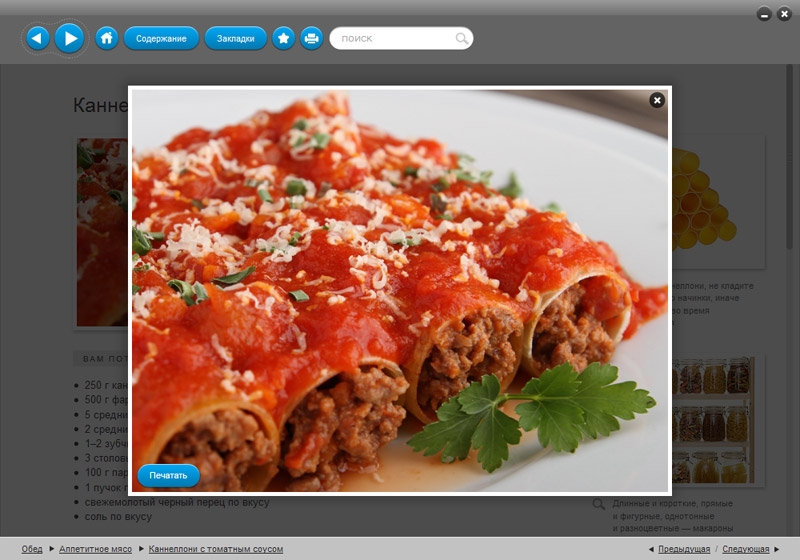The width and height of the screenshot is (800, 560).
Task: Open Каннеллони с томатным соусом breadcrumb
Action: click(216, 549)
